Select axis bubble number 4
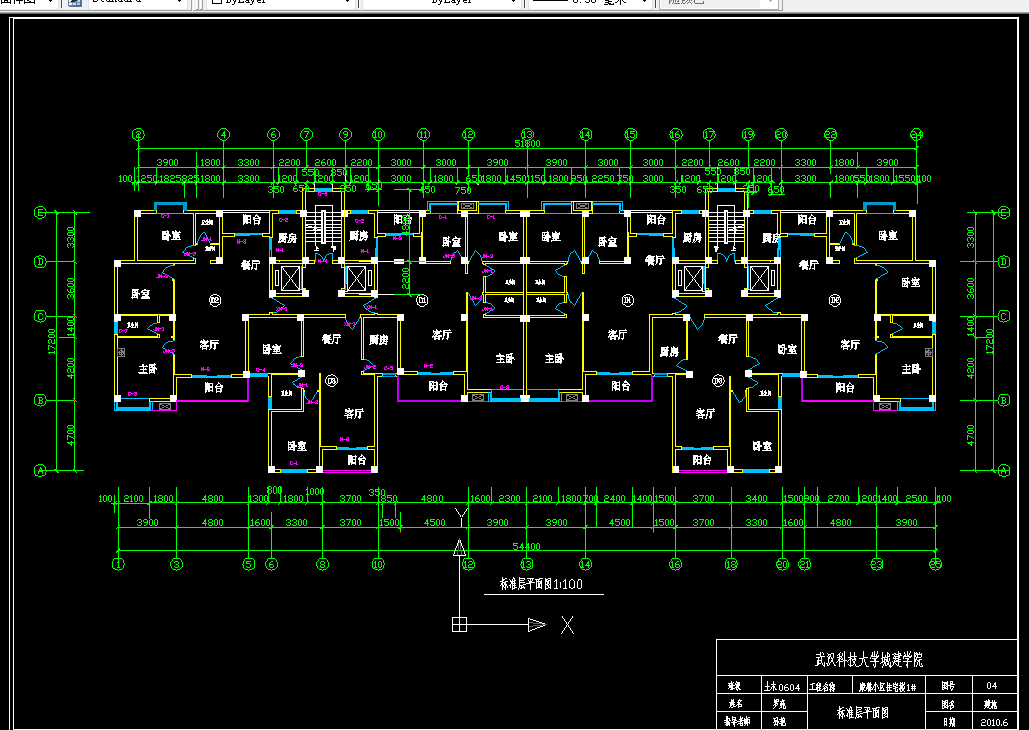 tap(224, 135)
